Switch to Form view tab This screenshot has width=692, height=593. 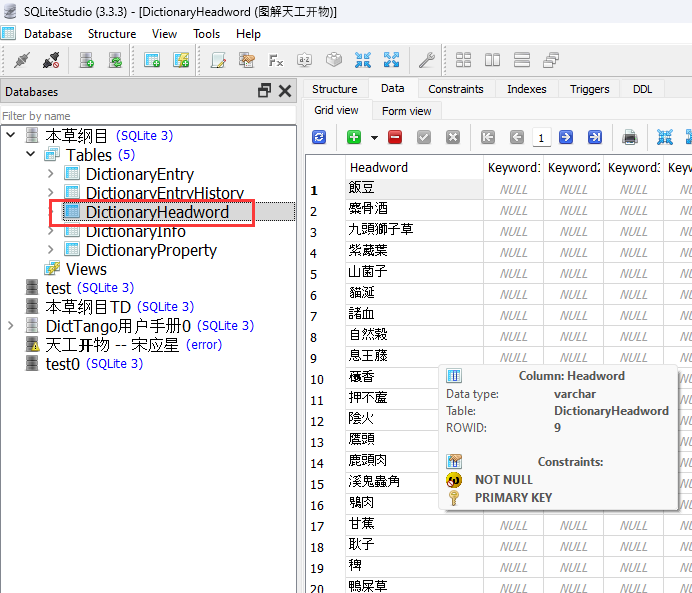(x=406, y=111)
